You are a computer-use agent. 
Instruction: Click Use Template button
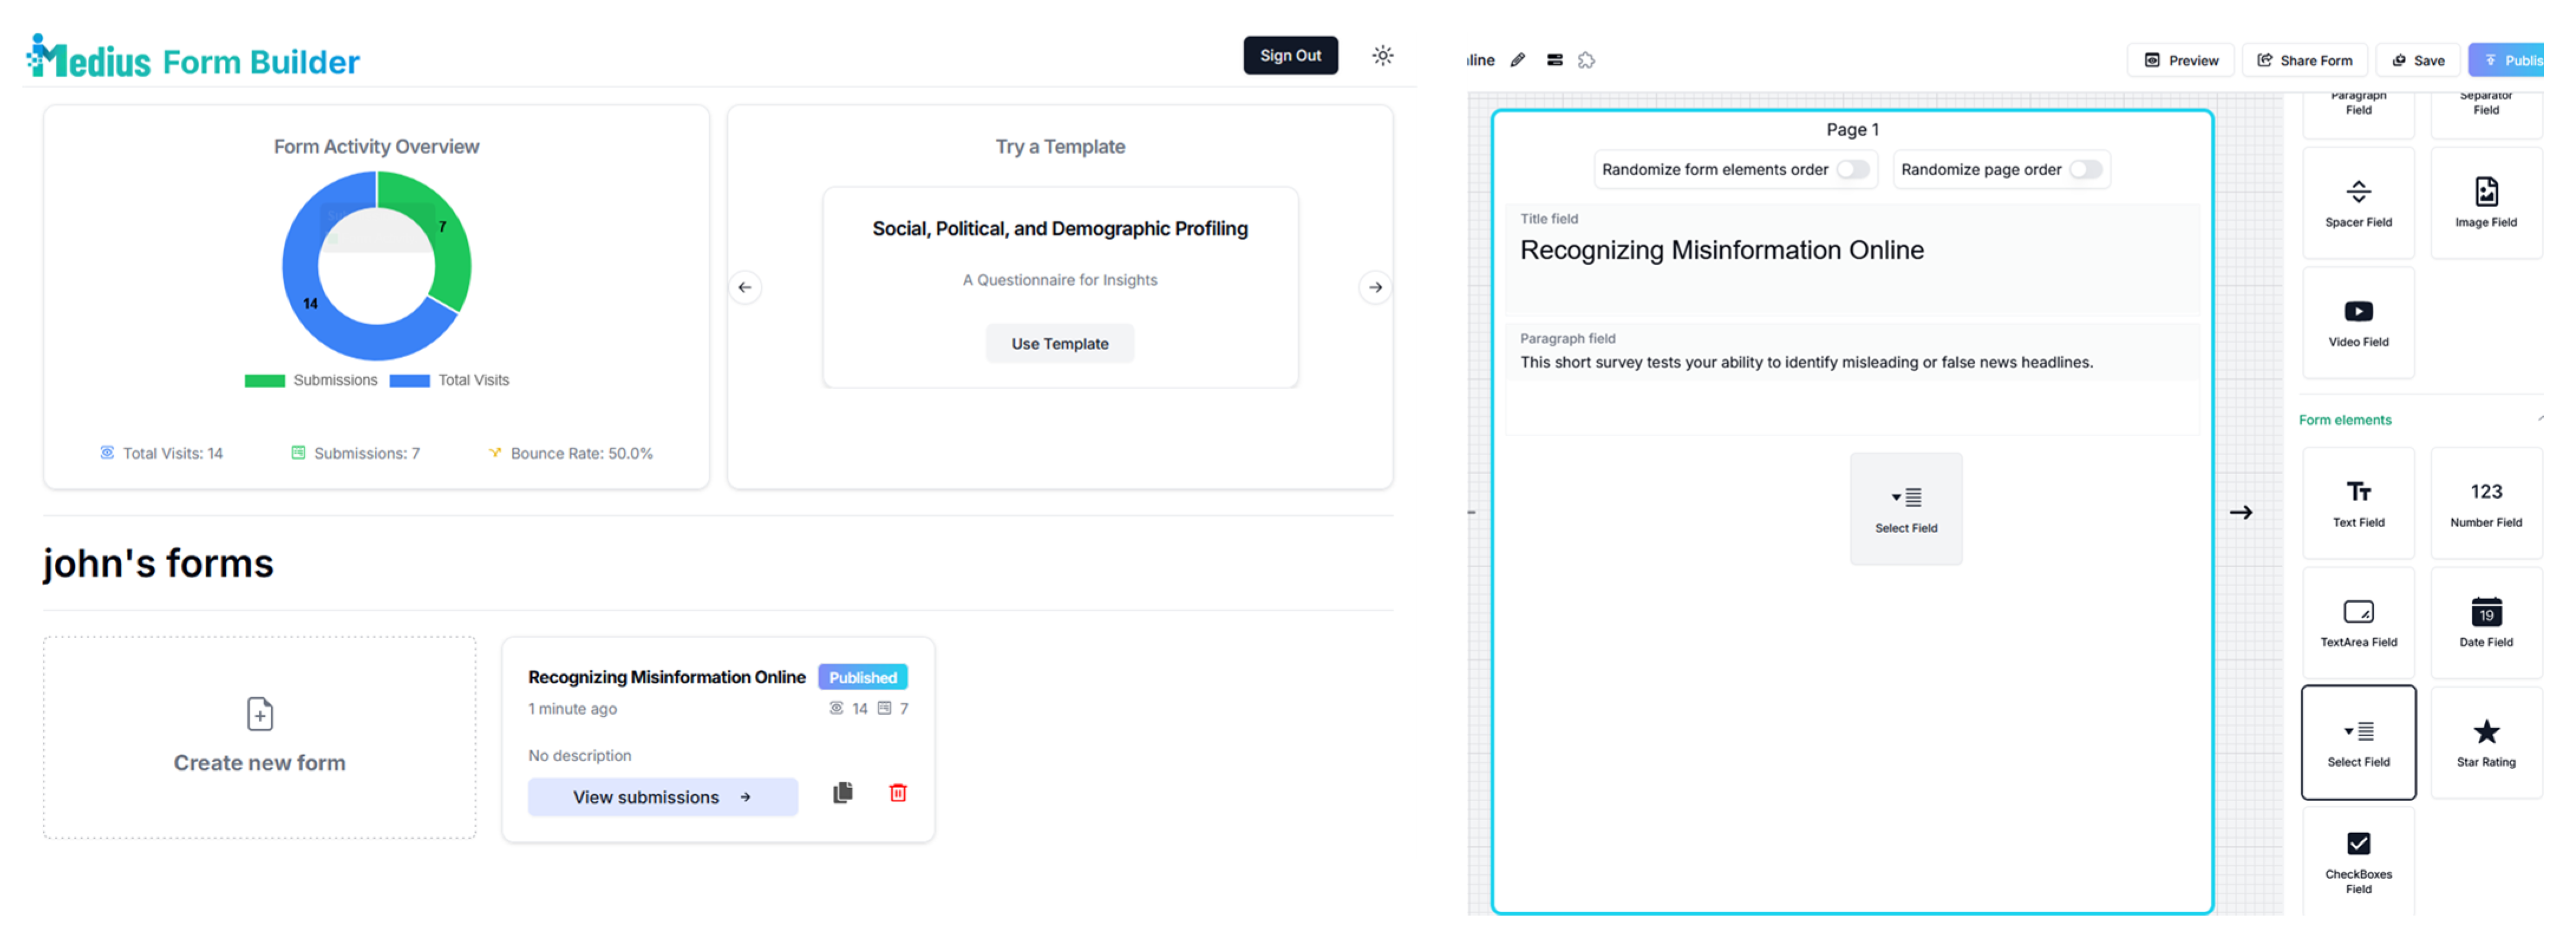(1059, 344)
